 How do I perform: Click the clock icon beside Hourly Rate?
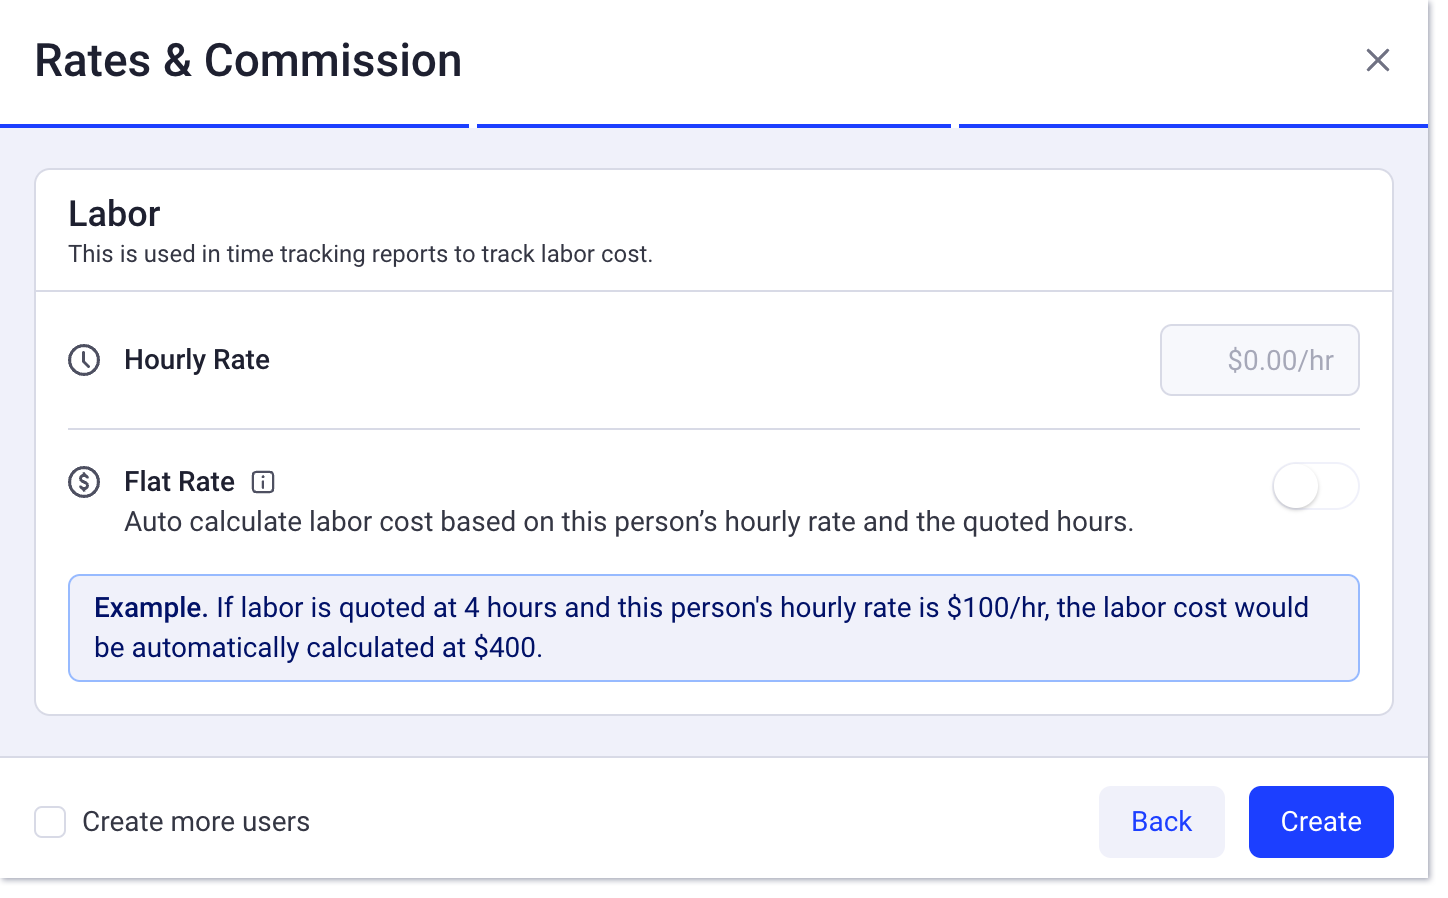[x=84, y=360]
